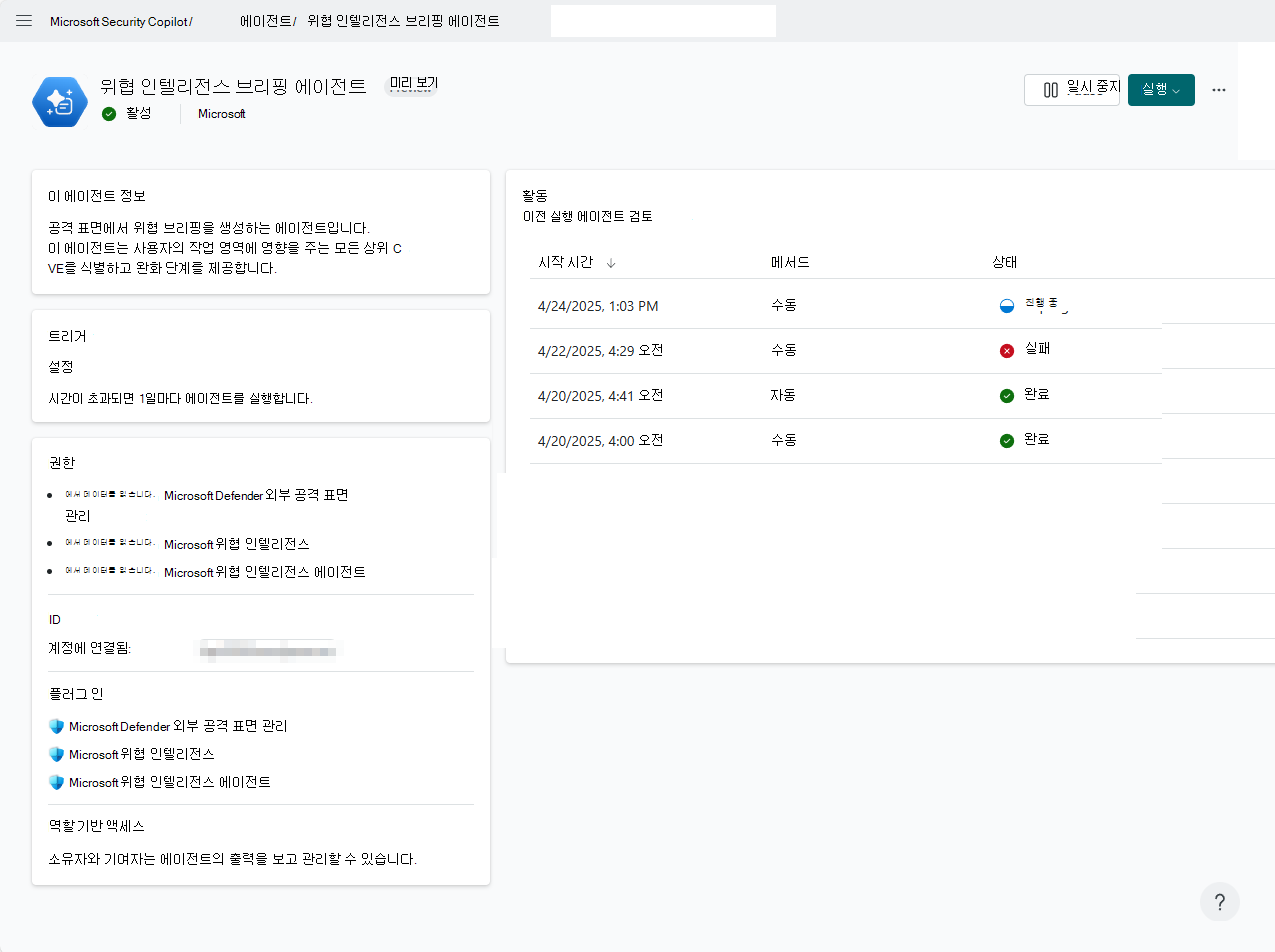This screenshot has width=1275, height=952.
Task: Click shield icon beside Microsoft 위협 인텔리전스 plugin
Action: (56, 754)
